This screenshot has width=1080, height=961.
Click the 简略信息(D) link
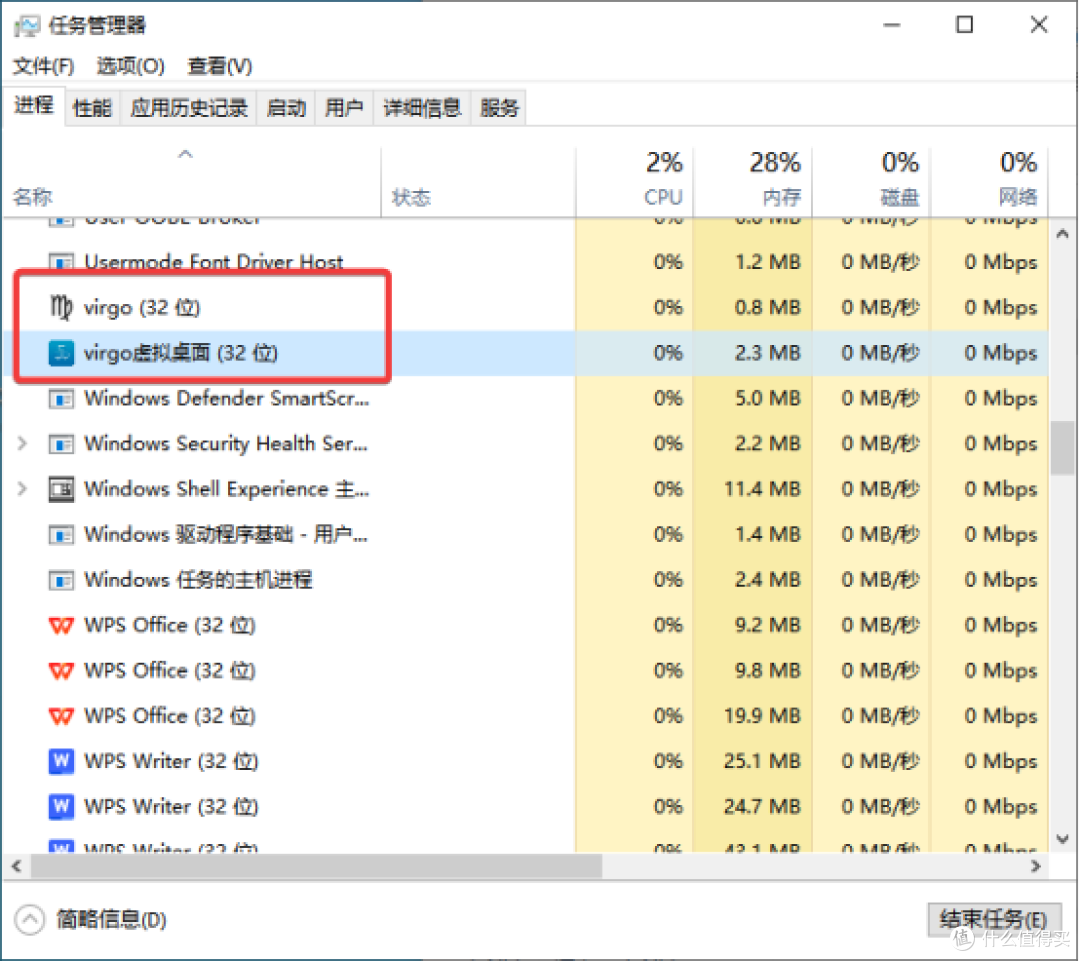111,920
